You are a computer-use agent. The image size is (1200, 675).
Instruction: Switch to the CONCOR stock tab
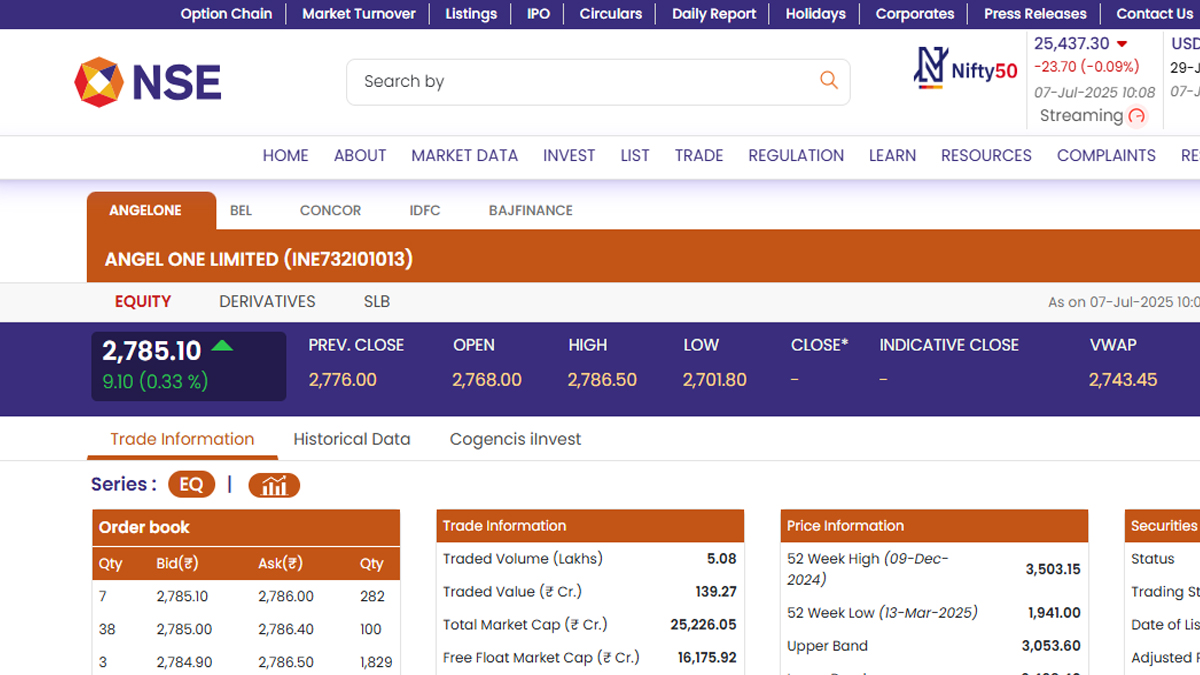pos(330,211)
